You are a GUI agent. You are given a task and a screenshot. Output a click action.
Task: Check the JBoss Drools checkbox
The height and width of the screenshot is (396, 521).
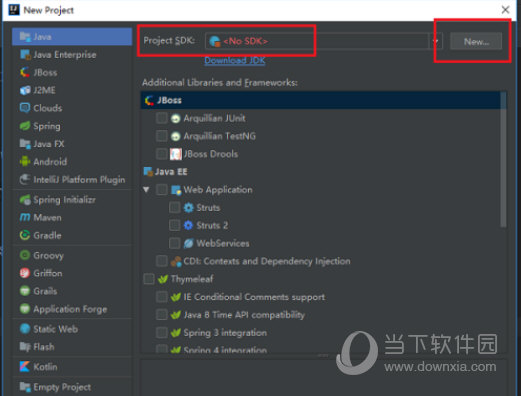162,154
